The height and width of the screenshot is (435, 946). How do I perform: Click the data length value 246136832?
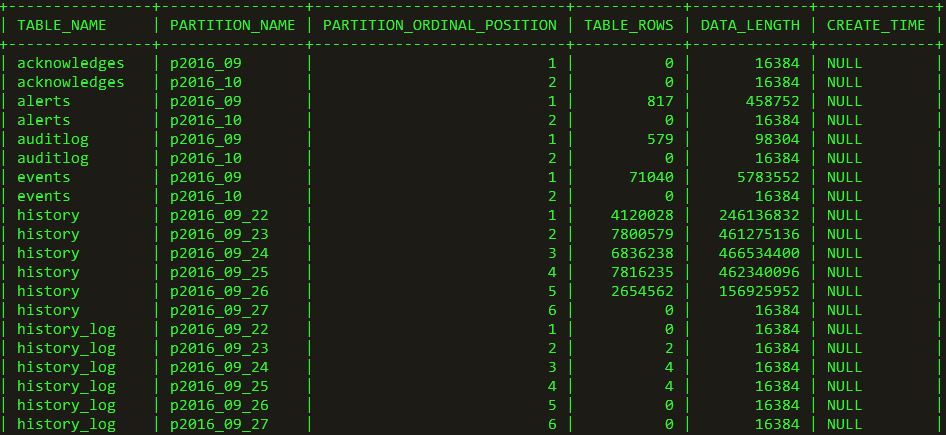(760, 215)
